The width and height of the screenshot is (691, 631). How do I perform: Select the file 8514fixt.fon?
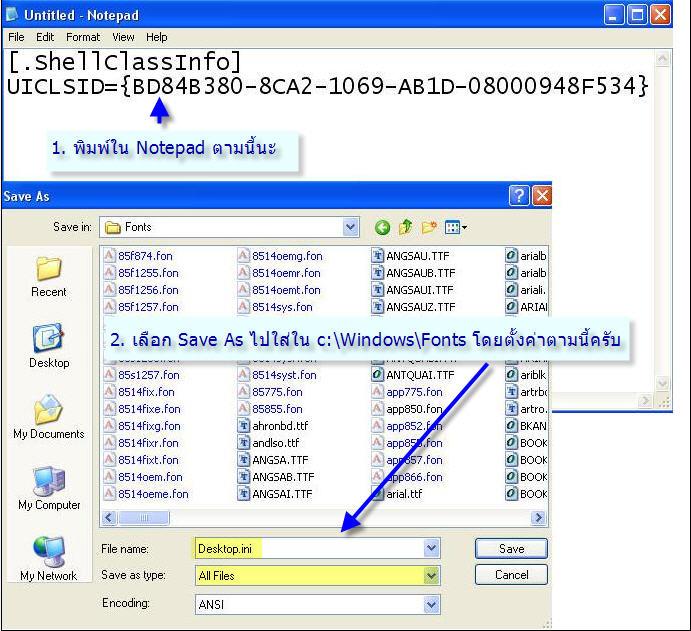point(141,460)
